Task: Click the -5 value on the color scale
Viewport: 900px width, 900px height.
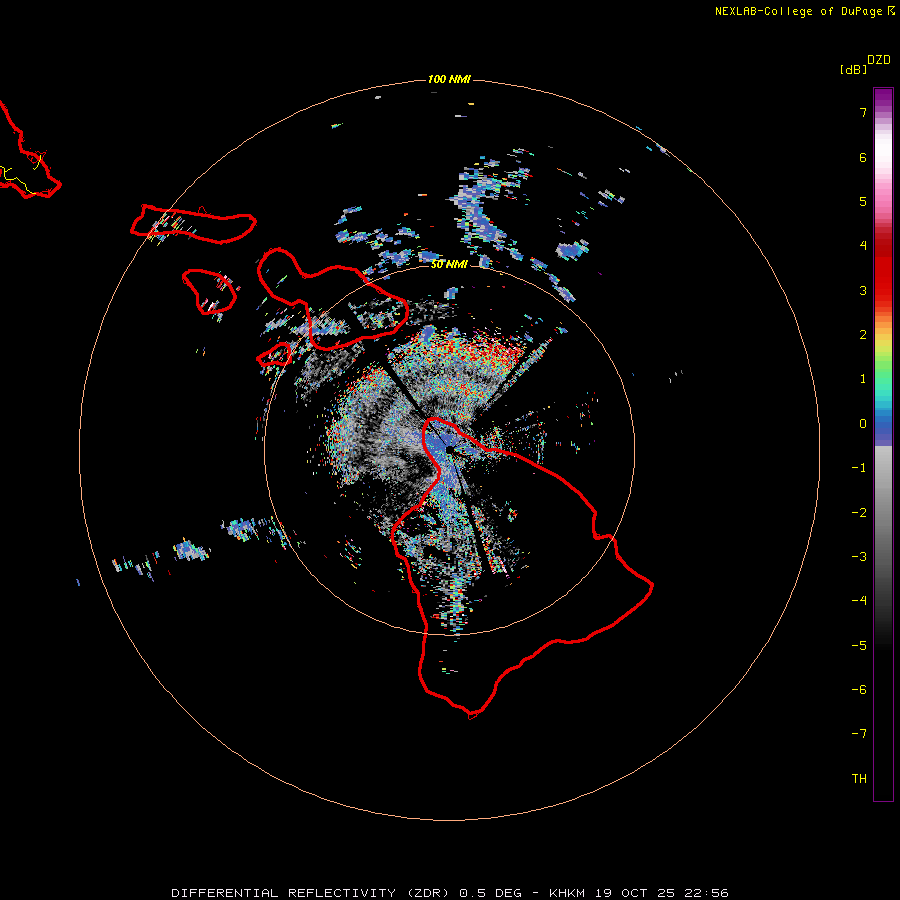Action: (x=859, y=646)
